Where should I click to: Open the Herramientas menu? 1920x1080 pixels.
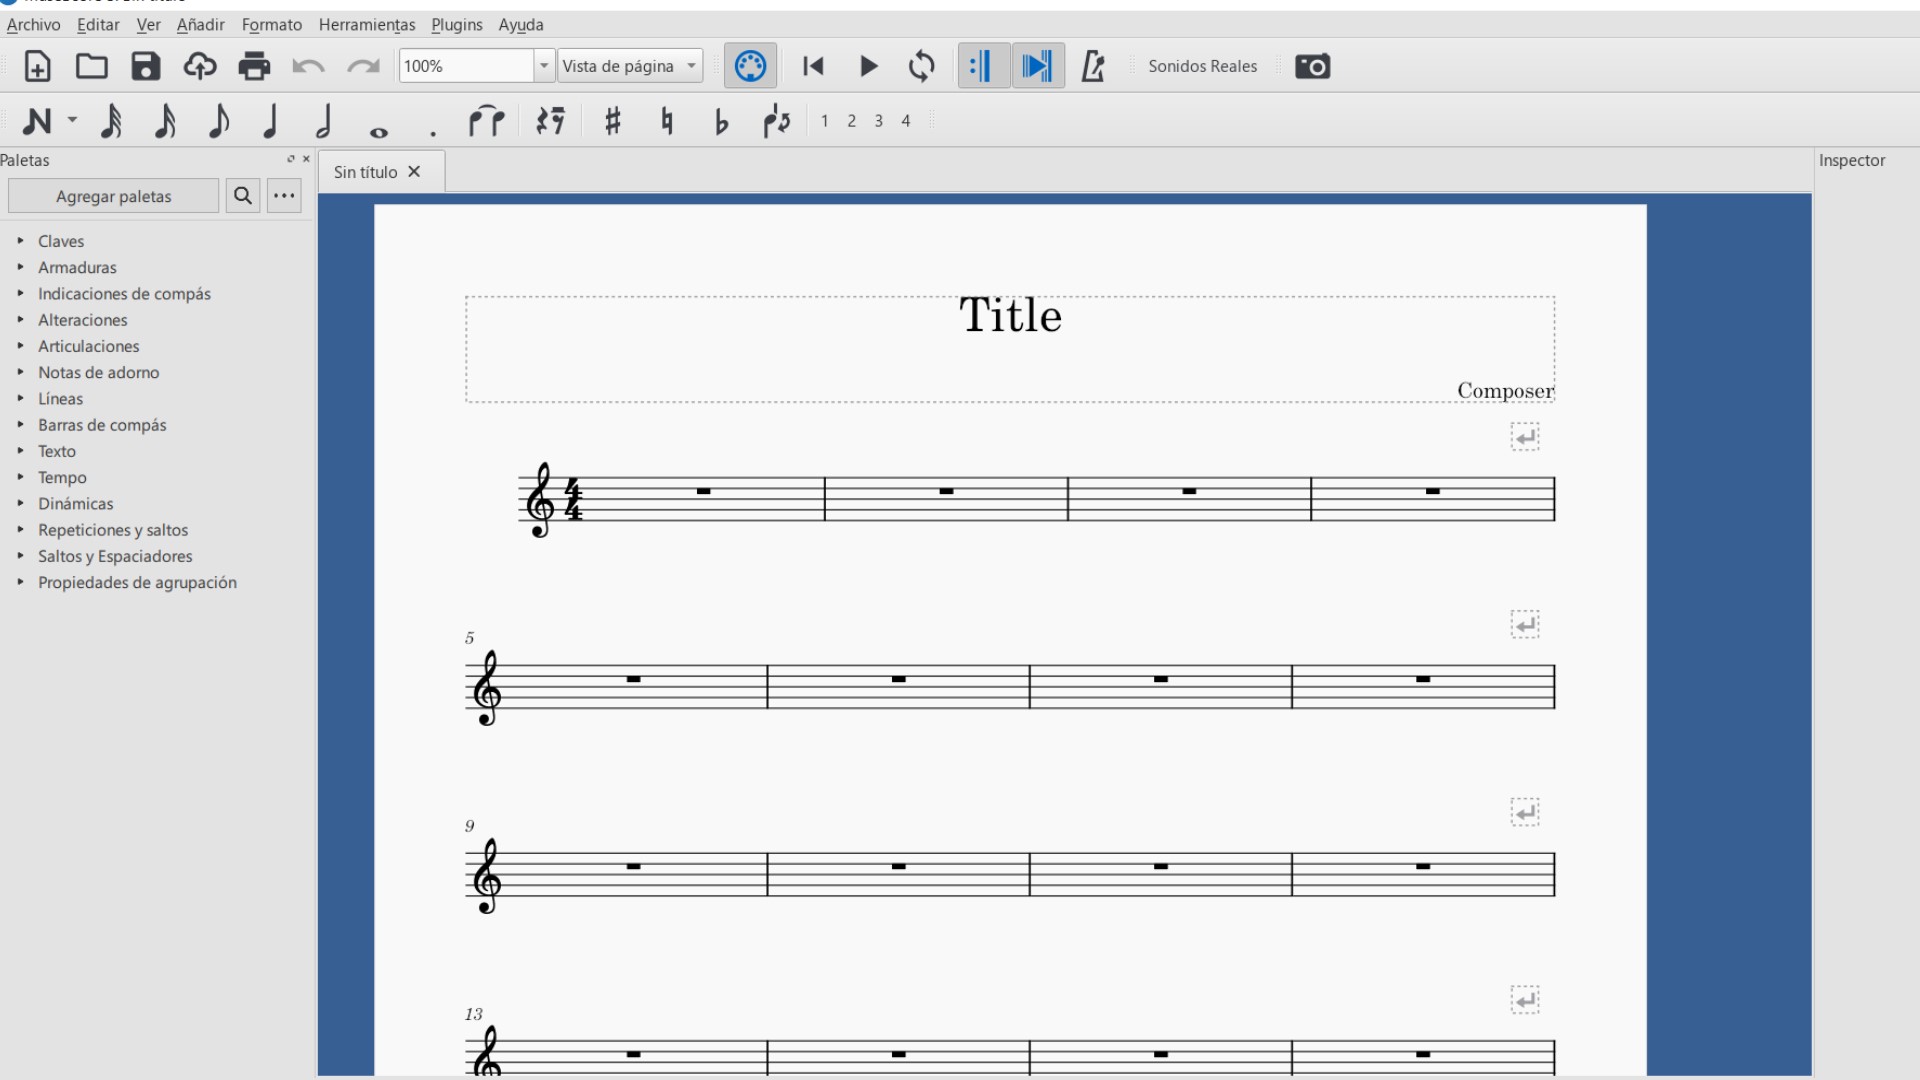click(366, 25)
